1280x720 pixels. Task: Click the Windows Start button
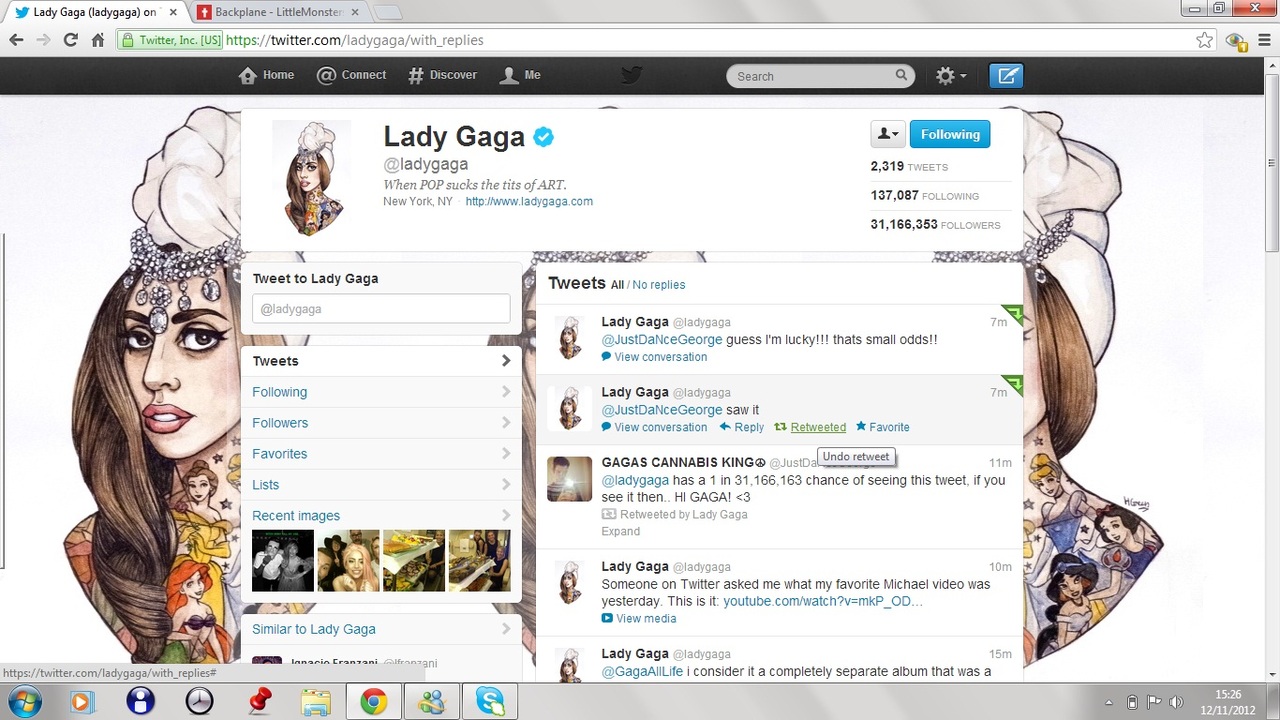tap(25, 701)
